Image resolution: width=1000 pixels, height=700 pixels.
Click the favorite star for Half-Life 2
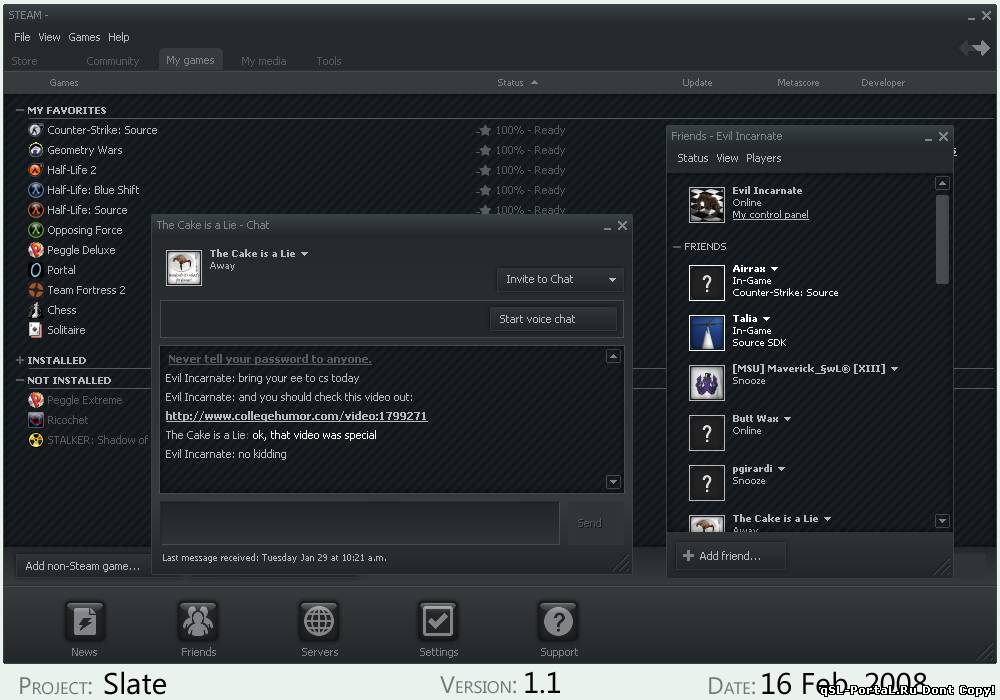pos(485,170)
